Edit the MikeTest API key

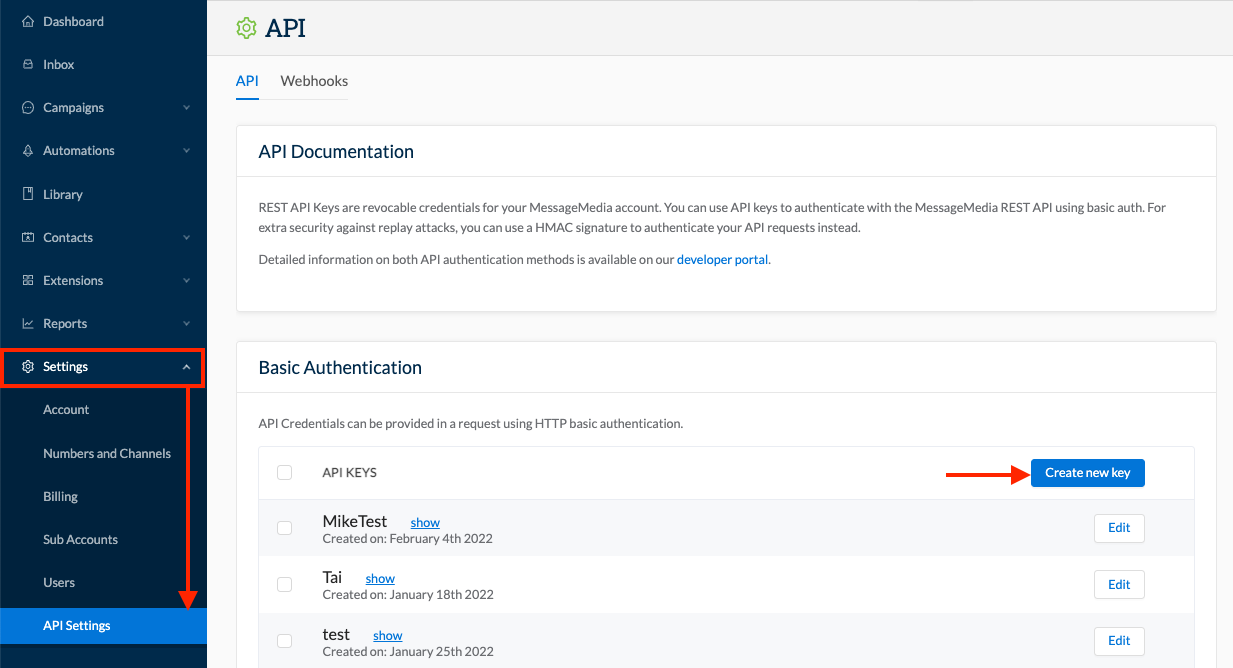[x=1119, y=528]
